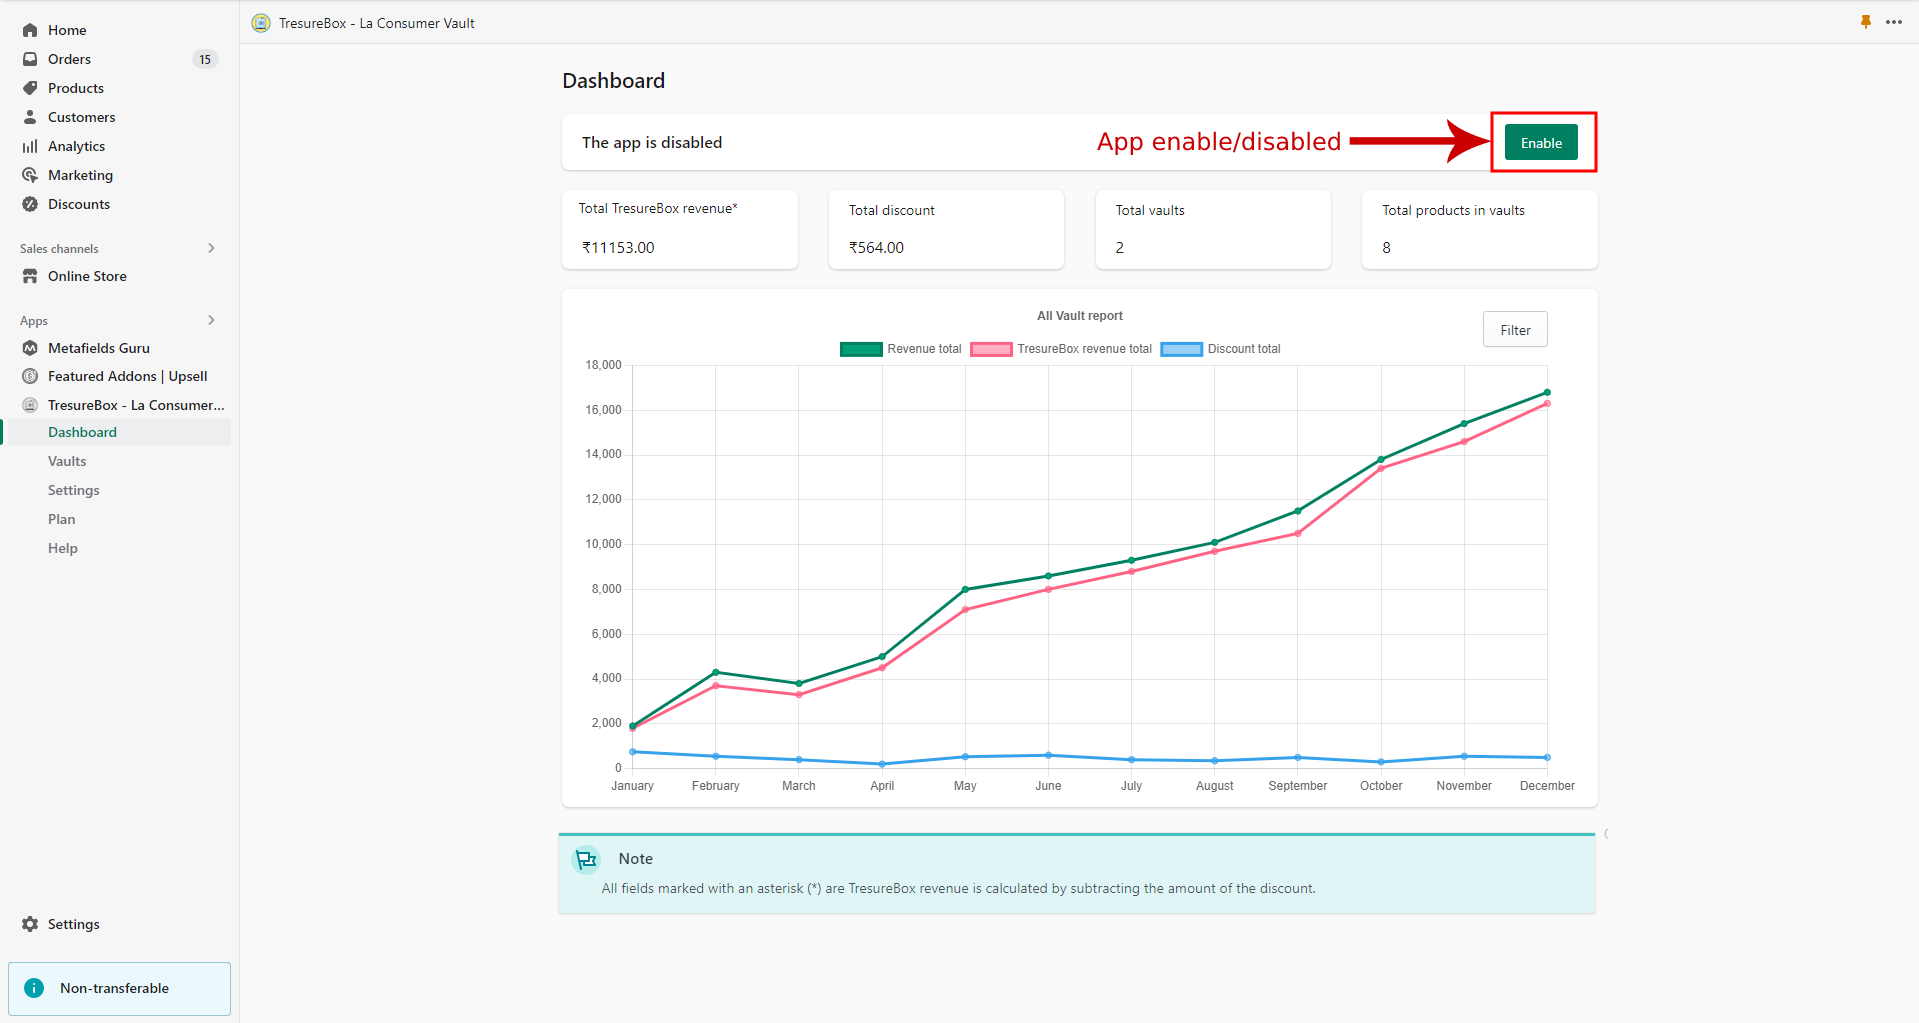Click the Non-transferable banner text

tap(114, 988)
